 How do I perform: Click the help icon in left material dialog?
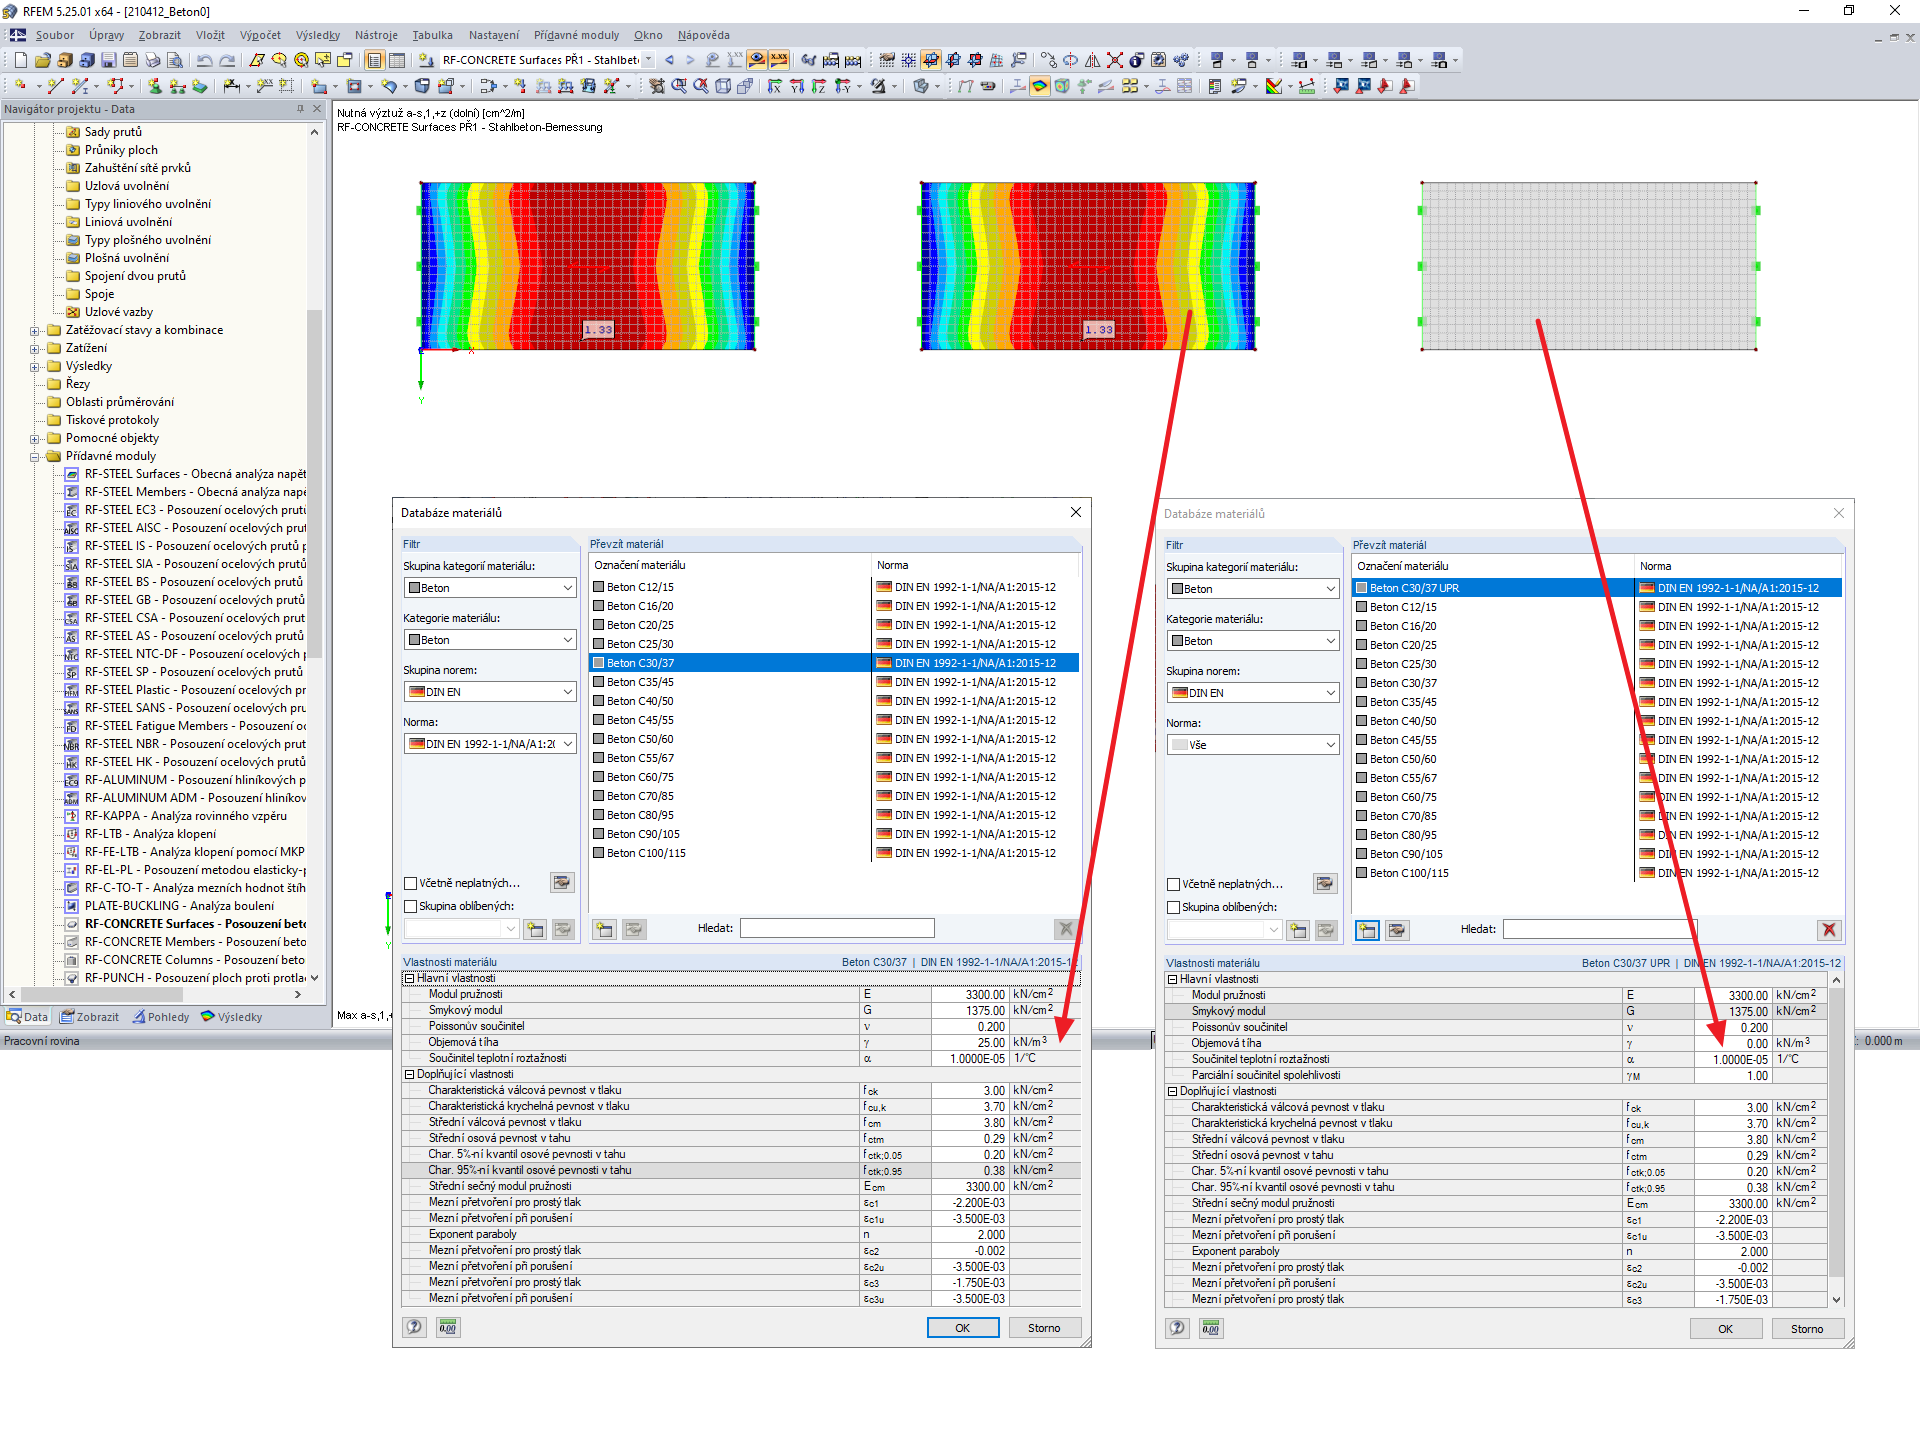point(414,1327)
